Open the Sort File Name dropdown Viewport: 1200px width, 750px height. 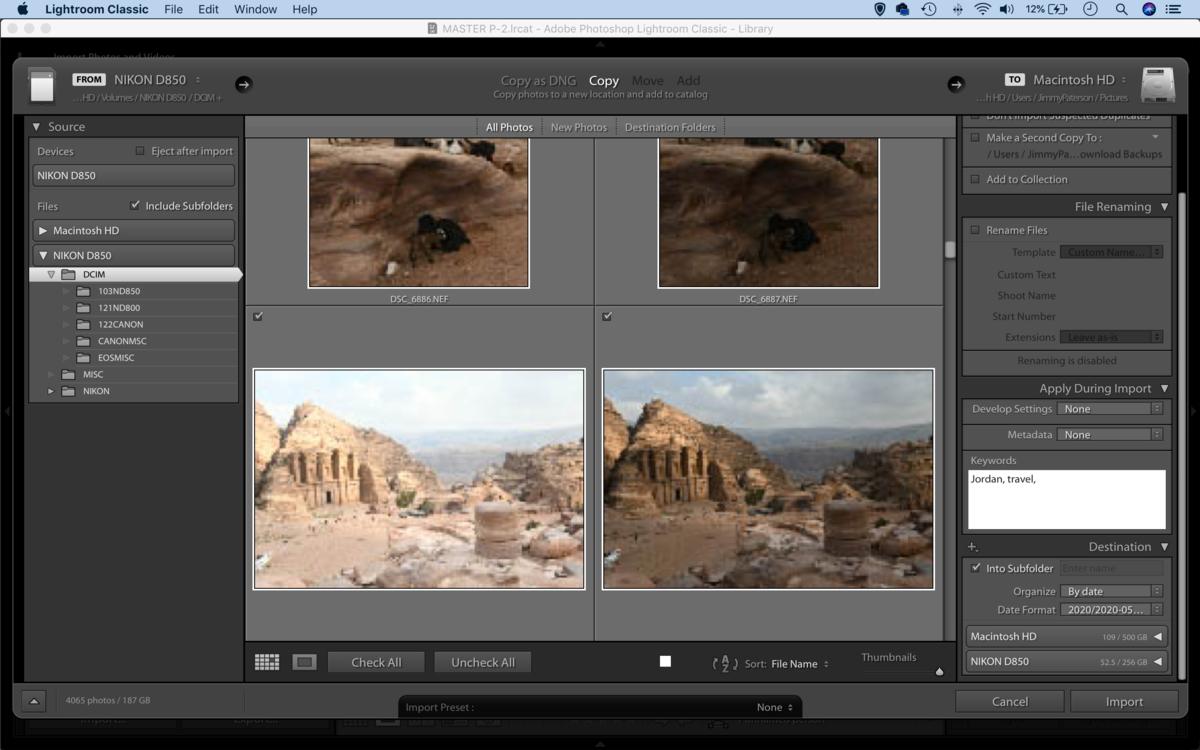coord(800,664)
